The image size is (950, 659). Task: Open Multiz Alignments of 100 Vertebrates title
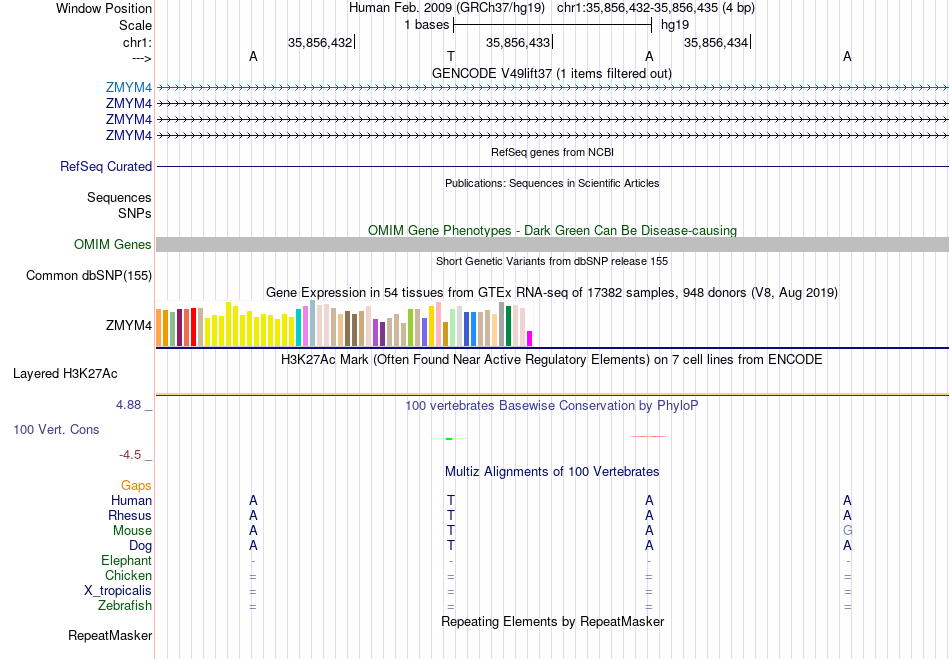(552, 472)
